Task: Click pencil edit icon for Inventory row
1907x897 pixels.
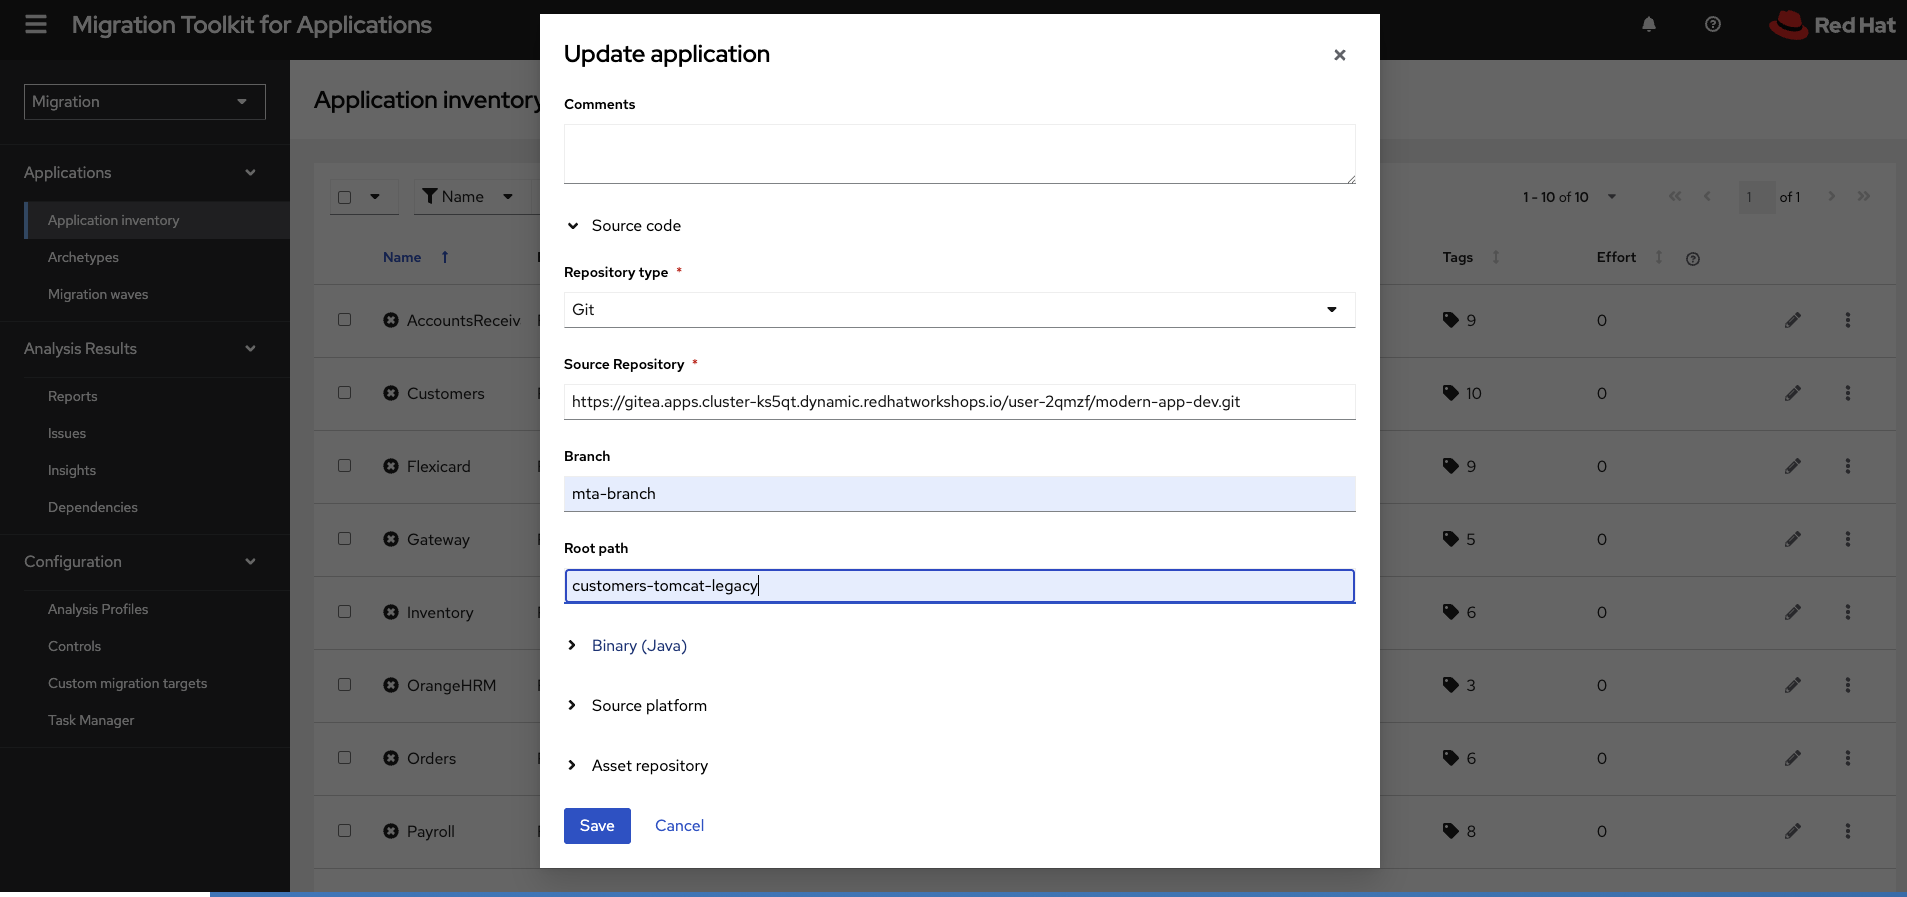Action: [x=1793, y=612]
